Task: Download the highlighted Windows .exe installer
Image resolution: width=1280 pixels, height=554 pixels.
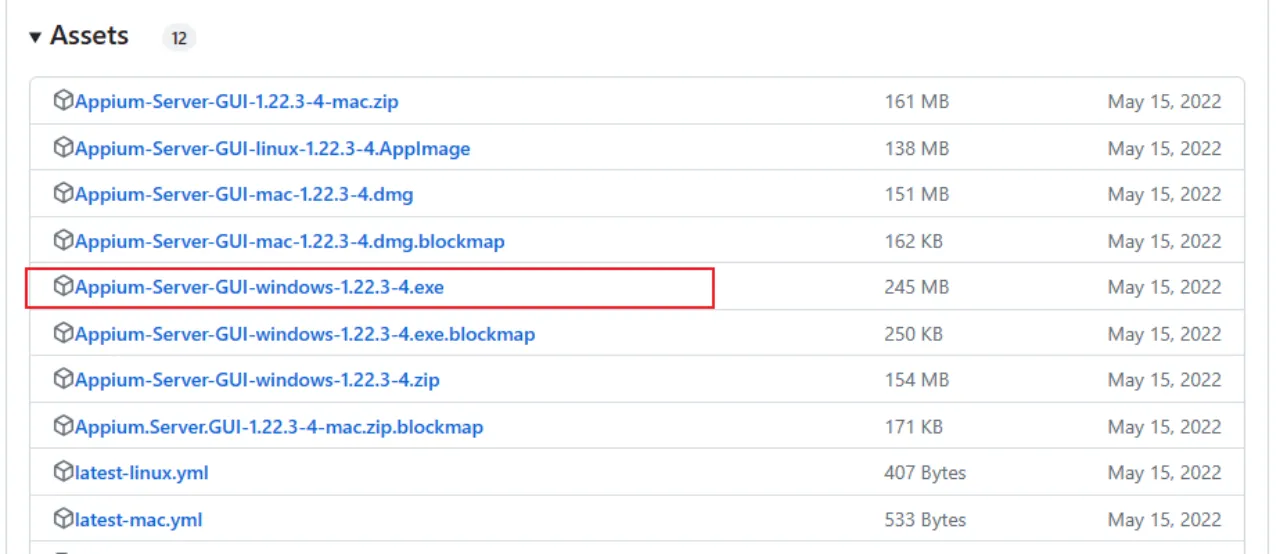Action: 259,288
